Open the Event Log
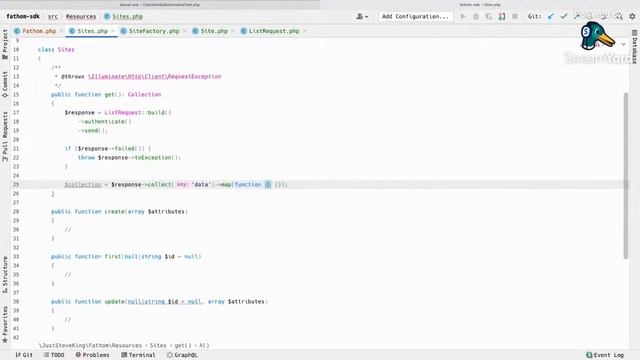 pos(605,355)
